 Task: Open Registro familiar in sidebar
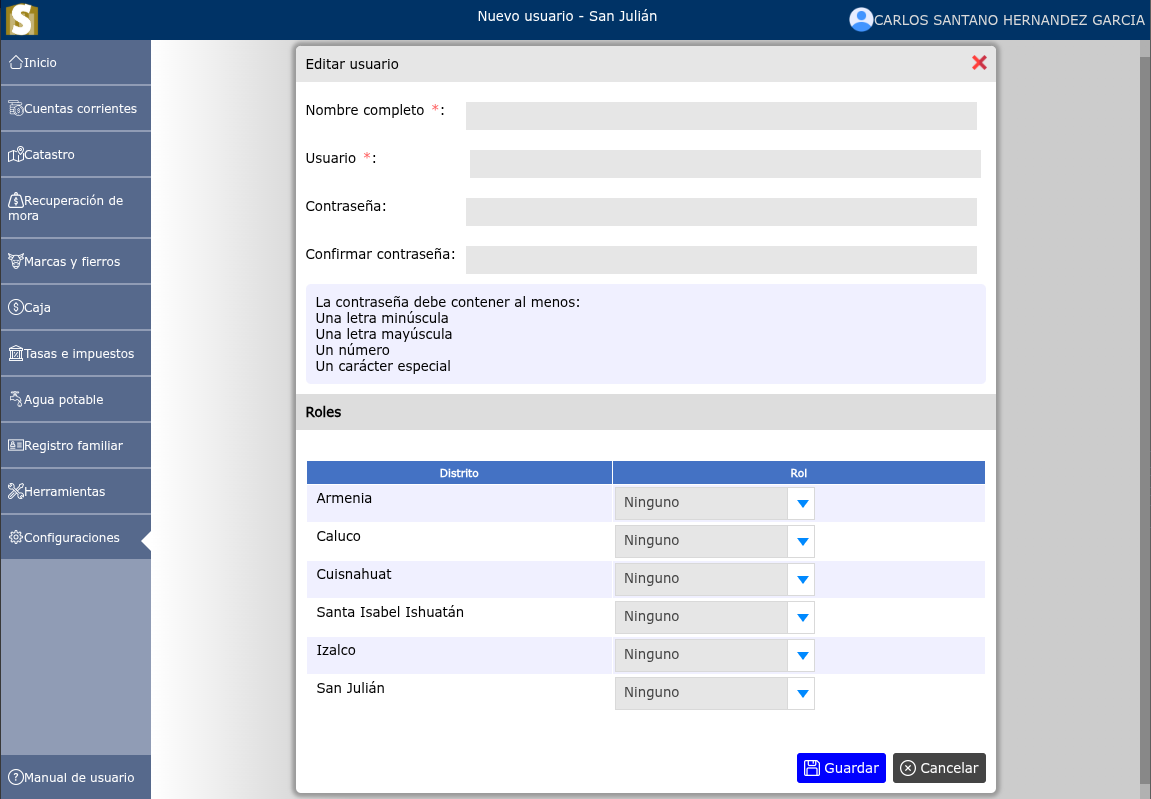pyautogui.click(x=73, y=446)
